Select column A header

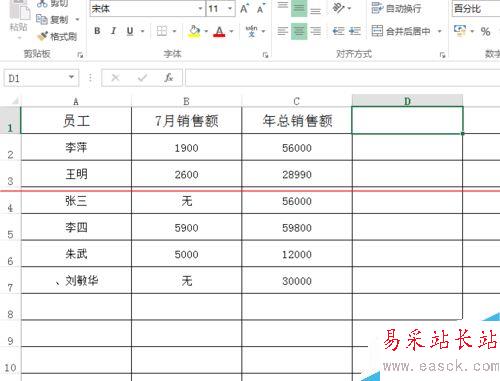76,101
